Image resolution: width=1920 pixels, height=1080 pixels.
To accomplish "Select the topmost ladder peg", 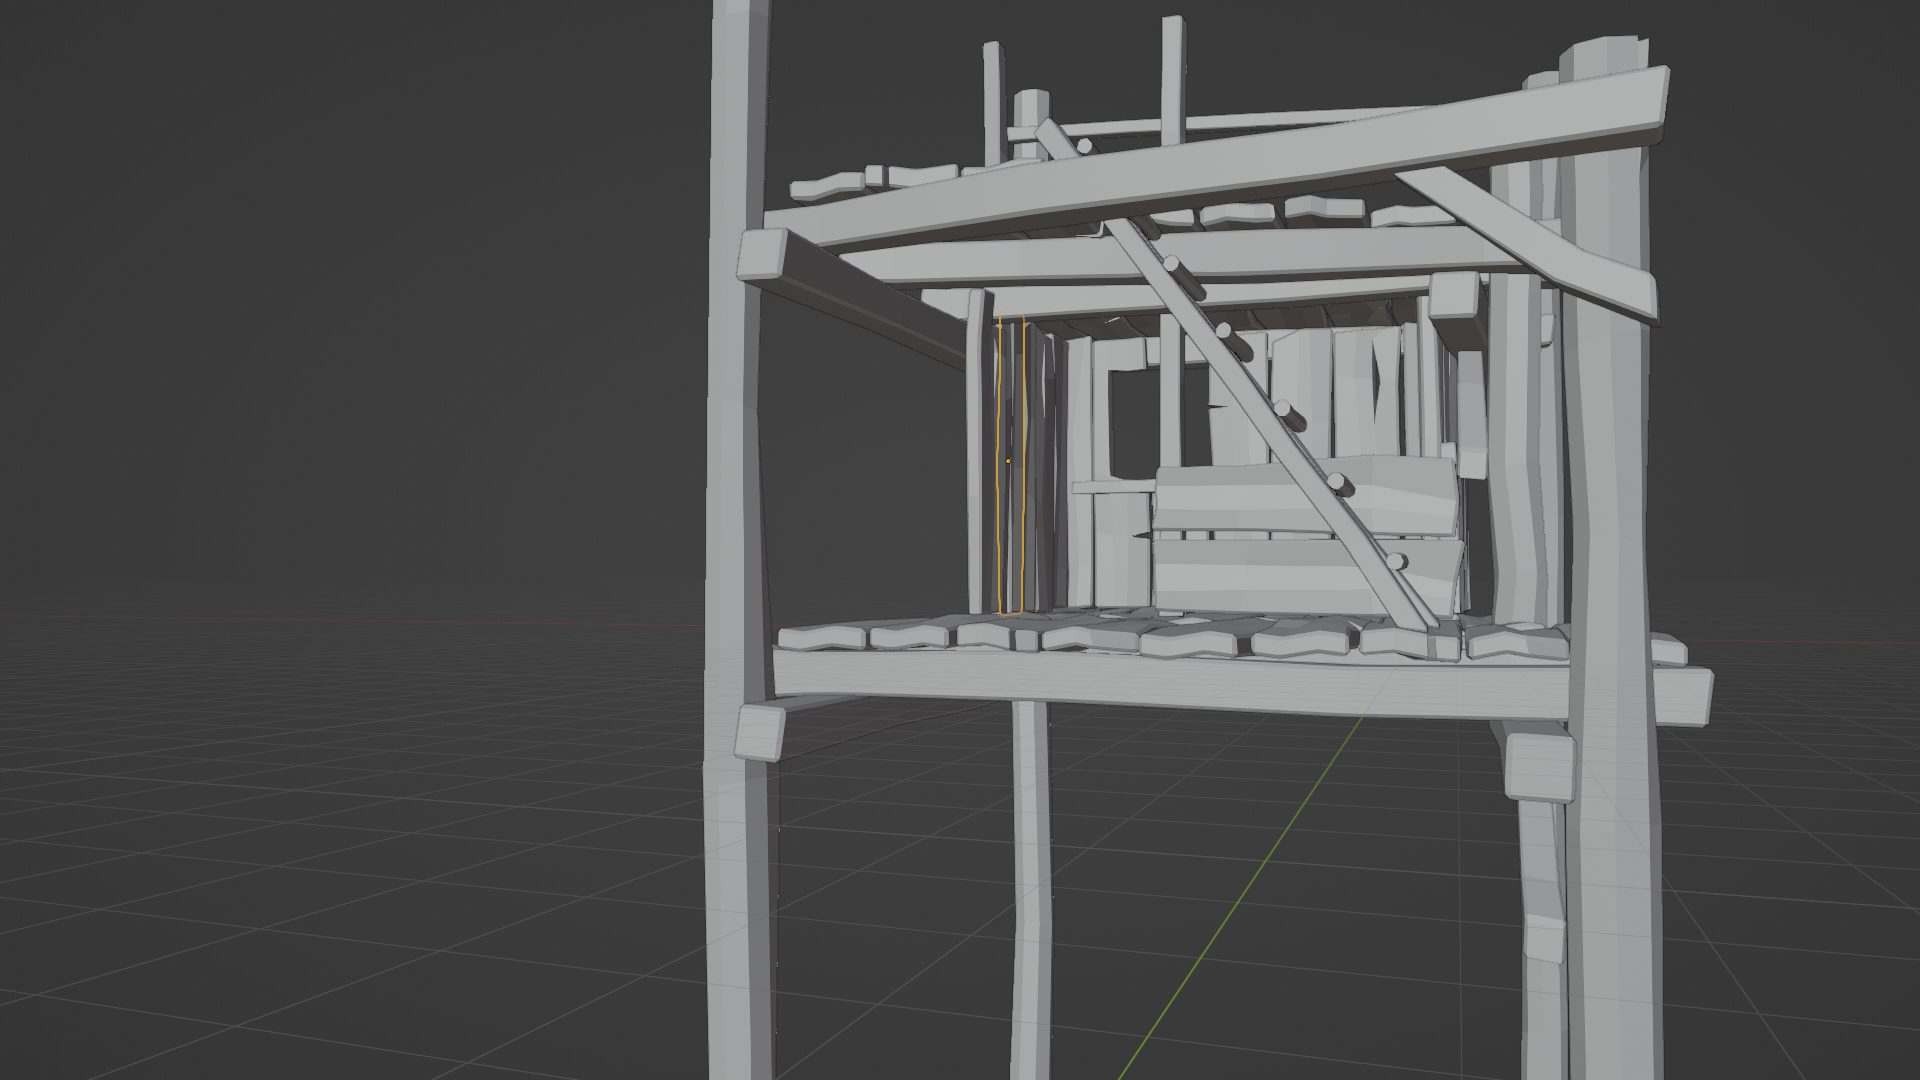I will (x=1083, y=146).
